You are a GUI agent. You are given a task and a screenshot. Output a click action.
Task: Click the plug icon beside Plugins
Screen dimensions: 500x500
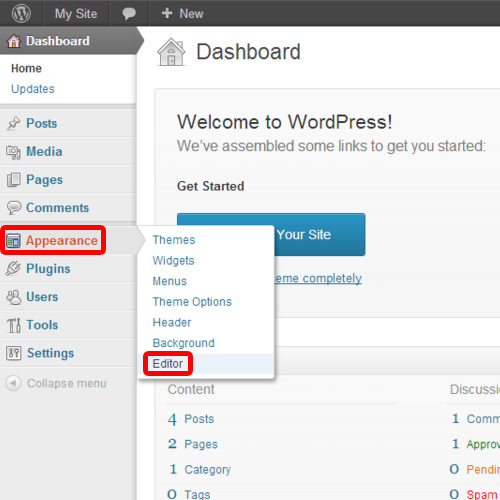(x=13, y=269)
